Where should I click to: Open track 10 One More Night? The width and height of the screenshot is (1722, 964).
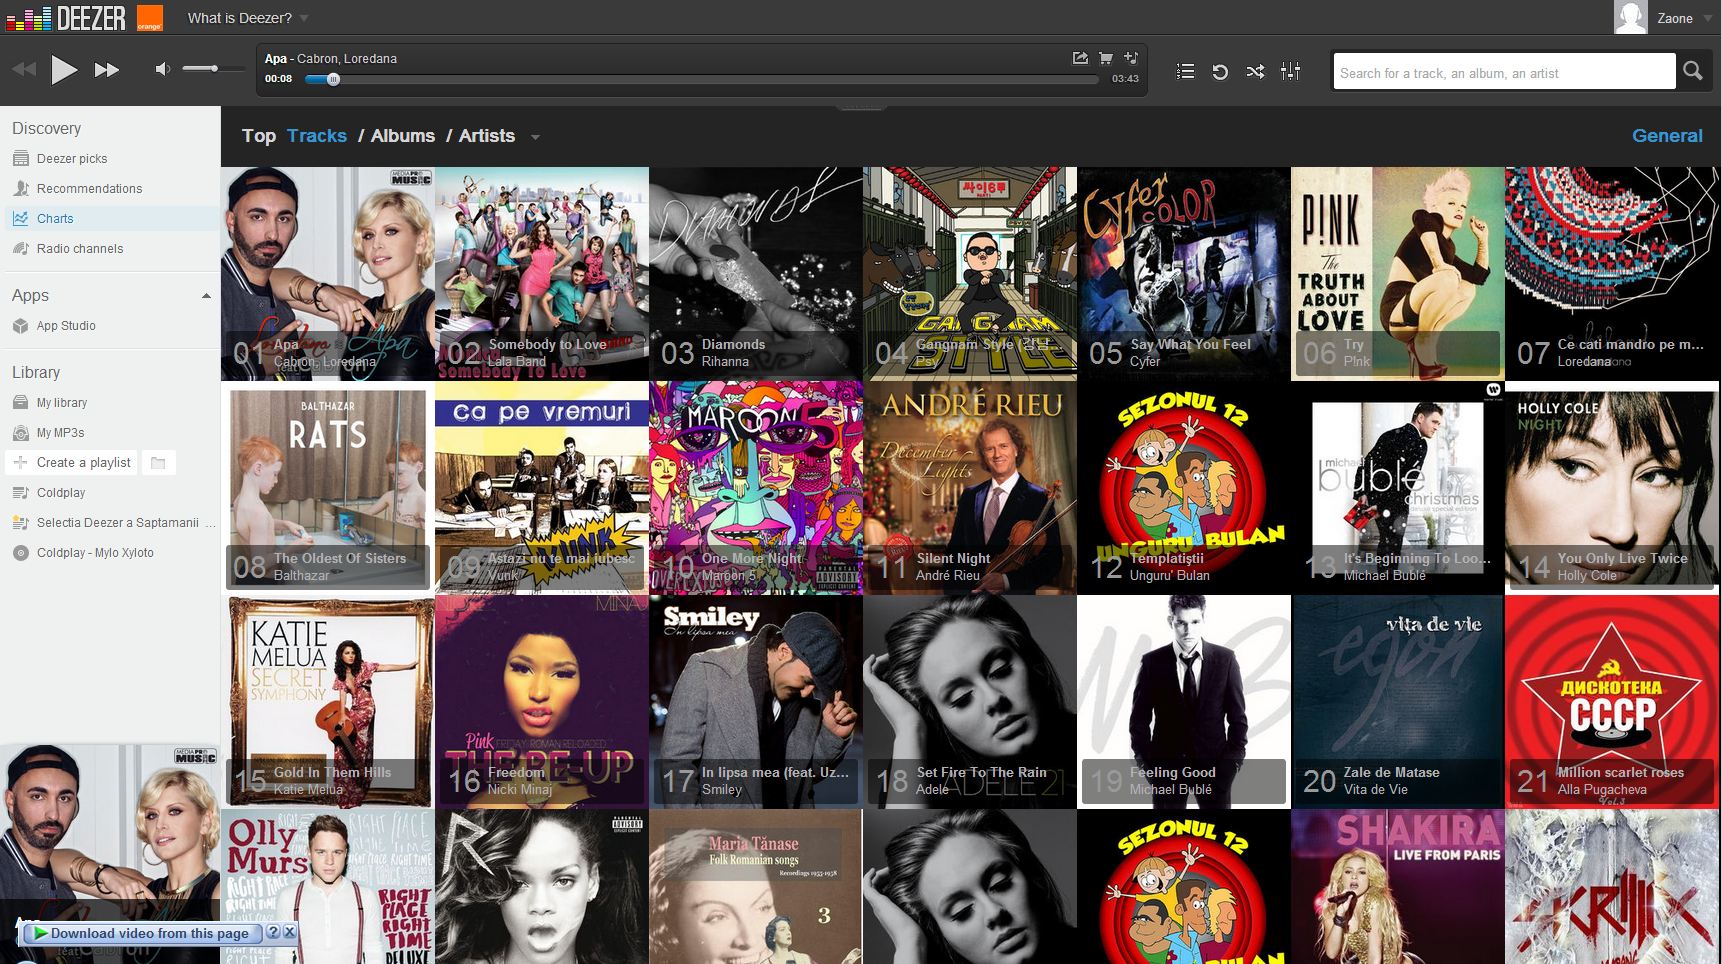[756, 488]
